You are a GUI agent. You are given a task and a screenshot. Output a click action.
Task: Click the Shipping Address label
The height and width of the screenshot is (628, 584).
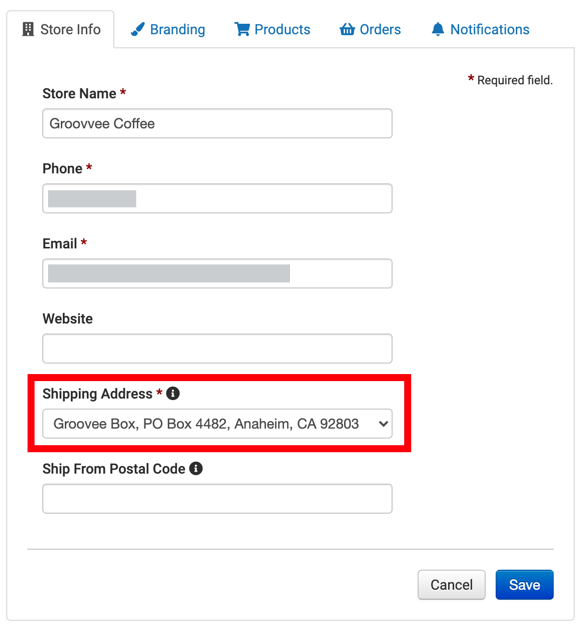pyautogui.click(x=97, y=394)
